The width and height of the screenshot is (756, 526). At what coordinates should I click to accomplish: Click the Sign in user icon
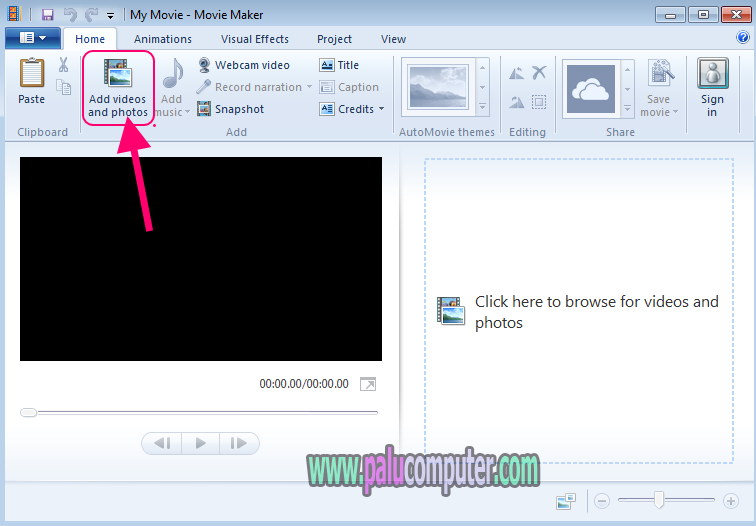[713, 73]
